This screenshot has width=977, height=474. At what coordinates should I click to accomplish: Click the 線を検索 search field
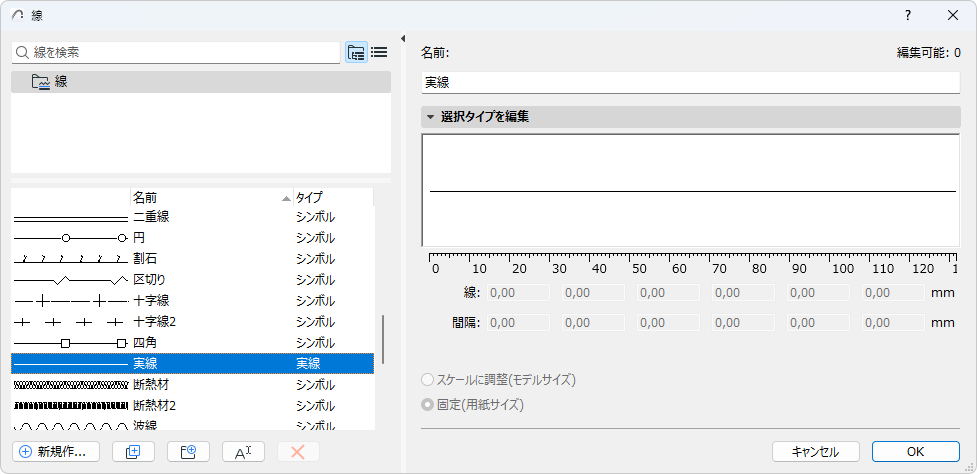pyautogui.click(x=176, y=53)
